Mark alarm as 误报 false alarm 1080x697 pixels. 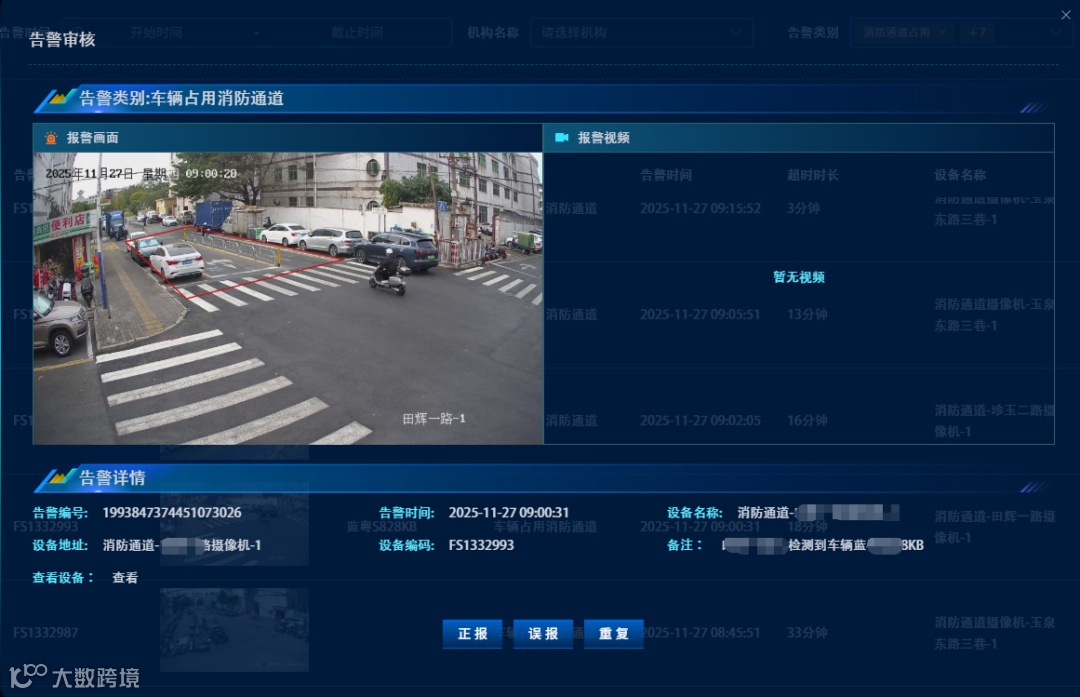[543, 634]
